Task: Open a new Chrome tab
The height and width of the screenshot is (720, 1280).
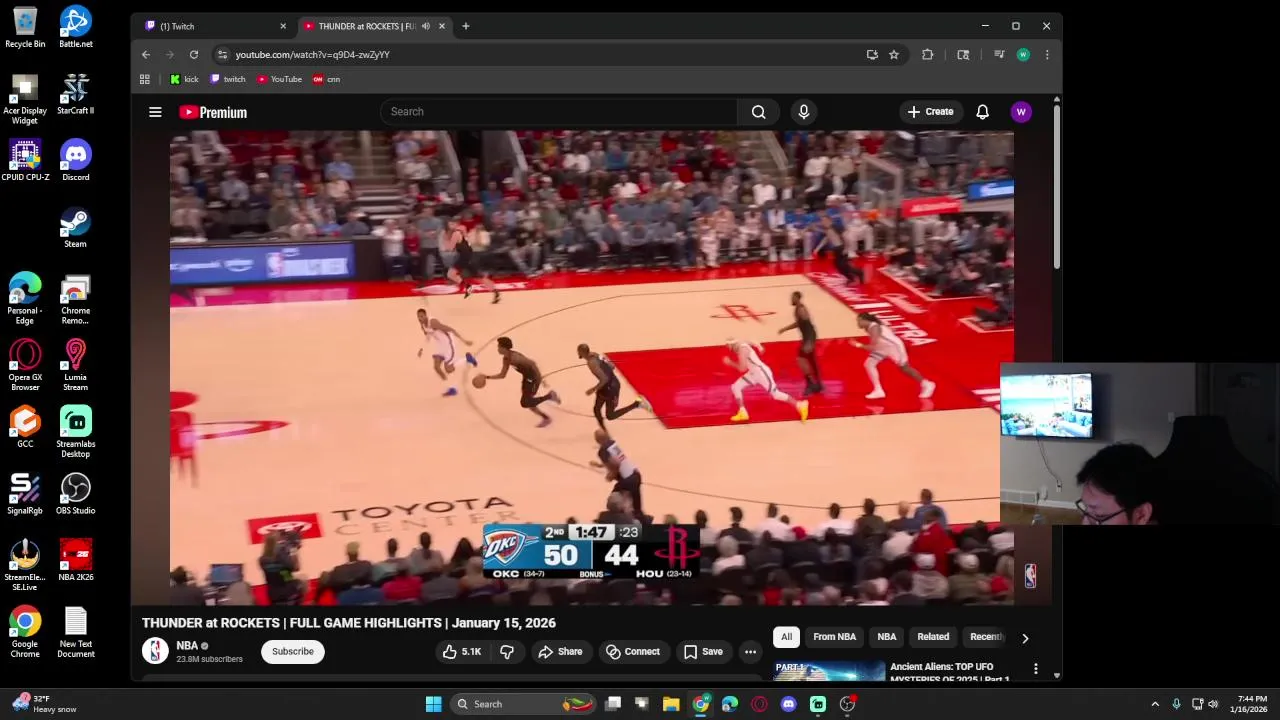Action: [465, 26]
